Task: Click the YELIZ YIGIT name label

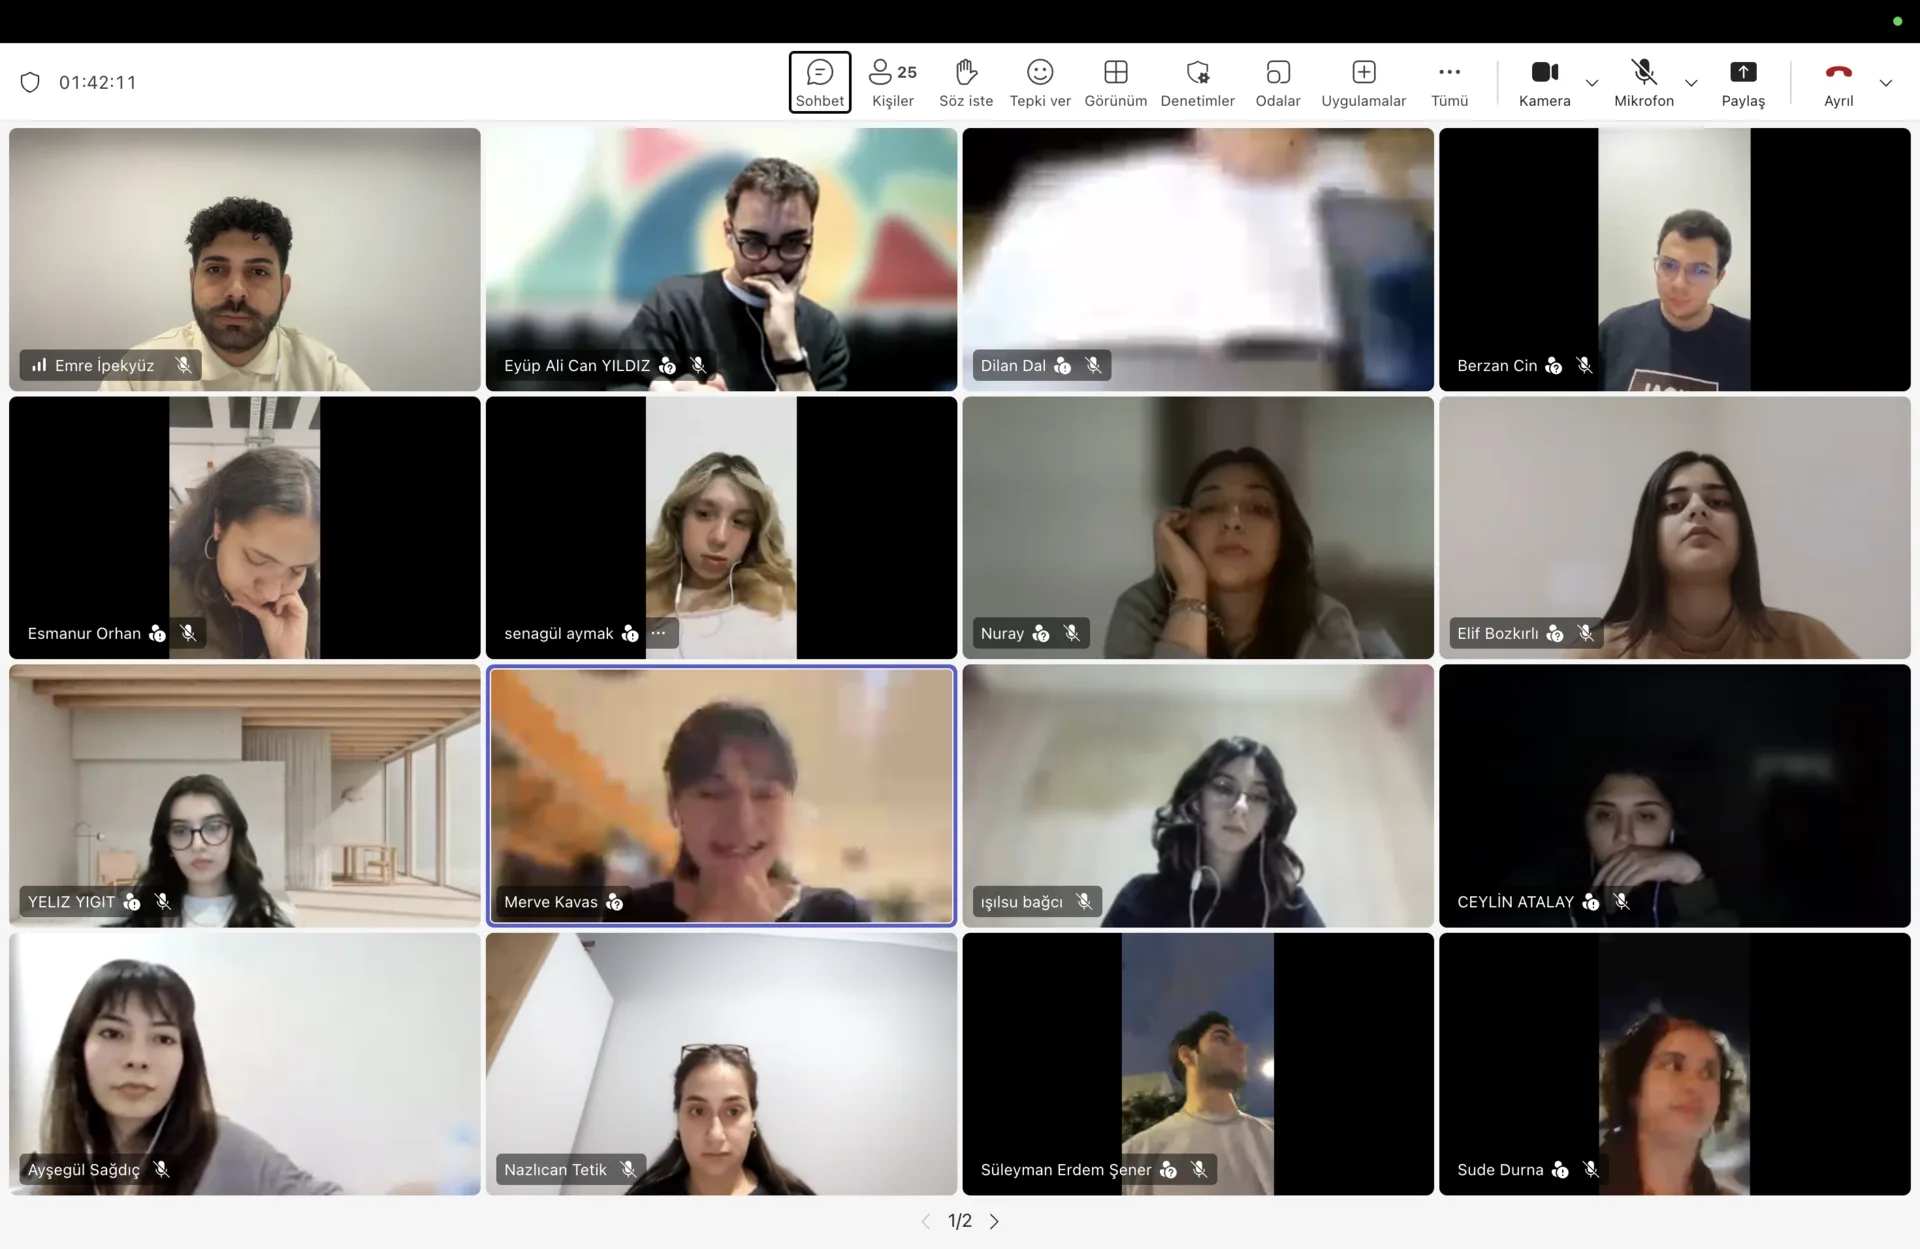Action: tap(71, 902)
